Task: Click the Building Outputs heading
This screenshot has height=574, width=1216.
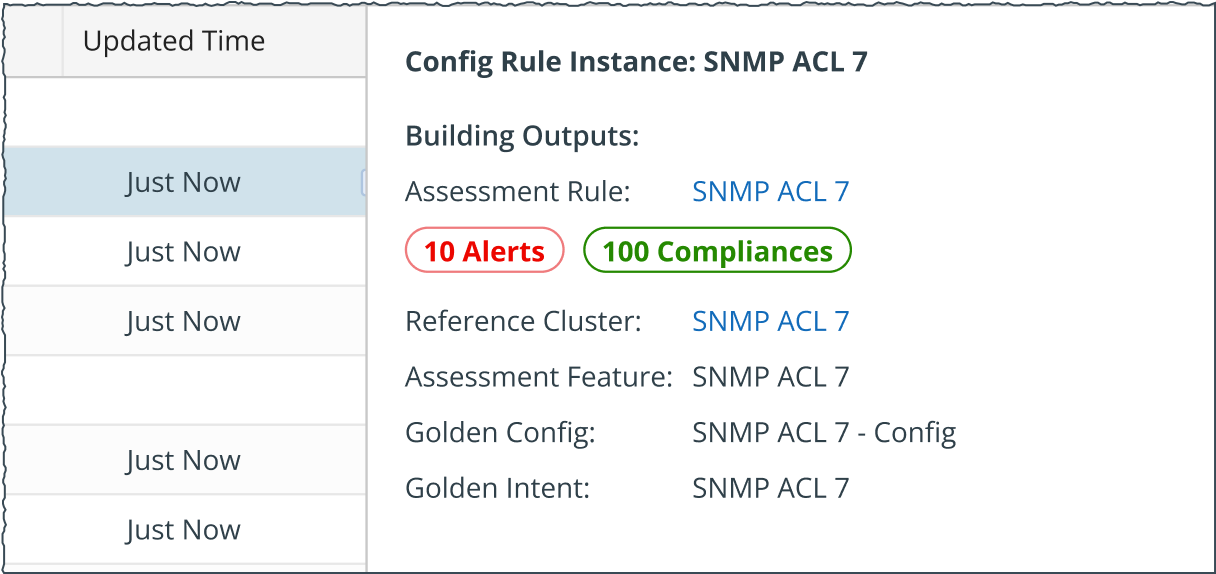Action: 522,136
